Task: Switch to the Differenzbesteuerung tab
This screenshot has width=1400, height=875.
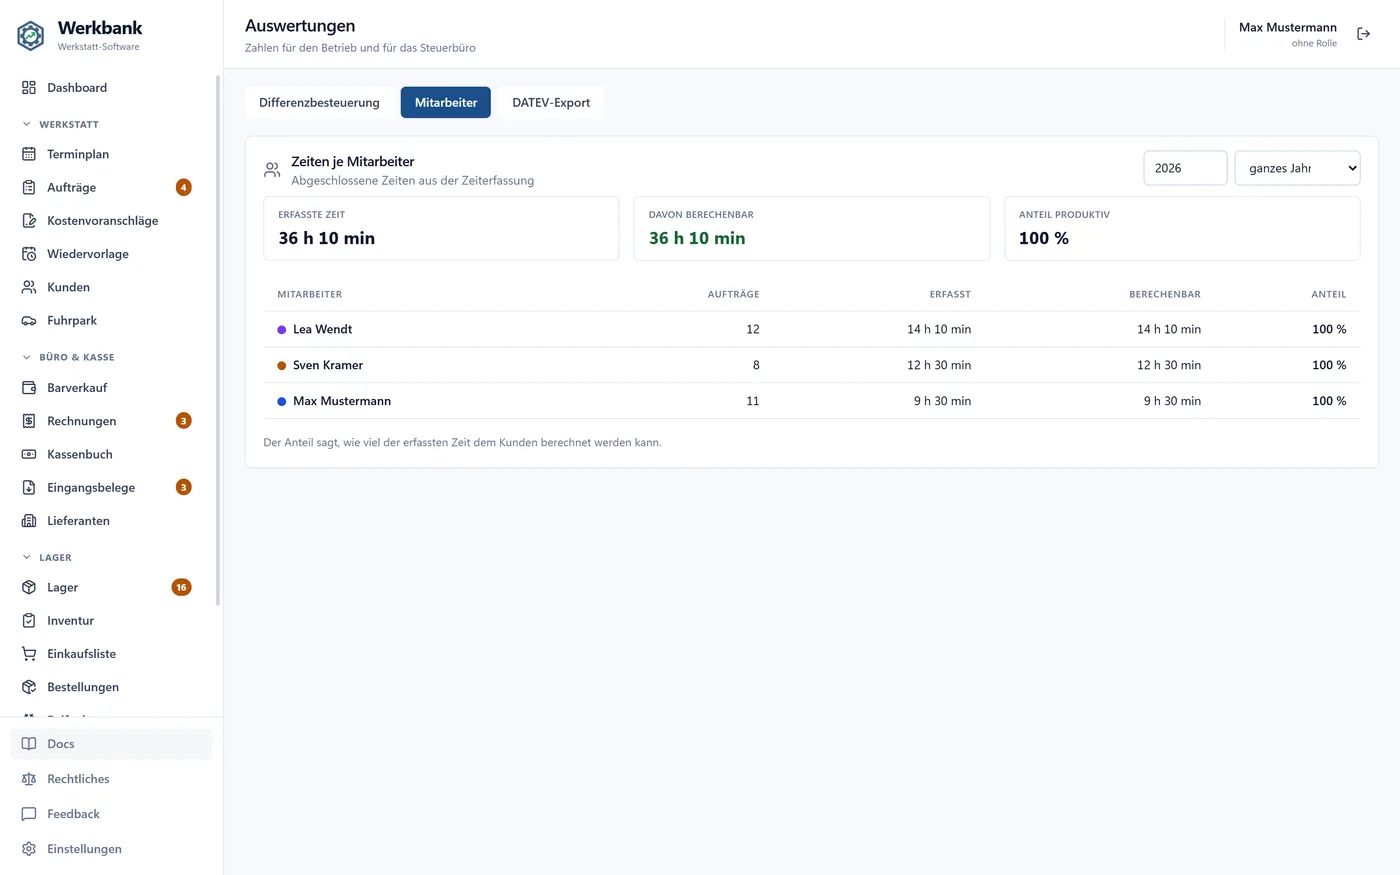Action: 319,102
